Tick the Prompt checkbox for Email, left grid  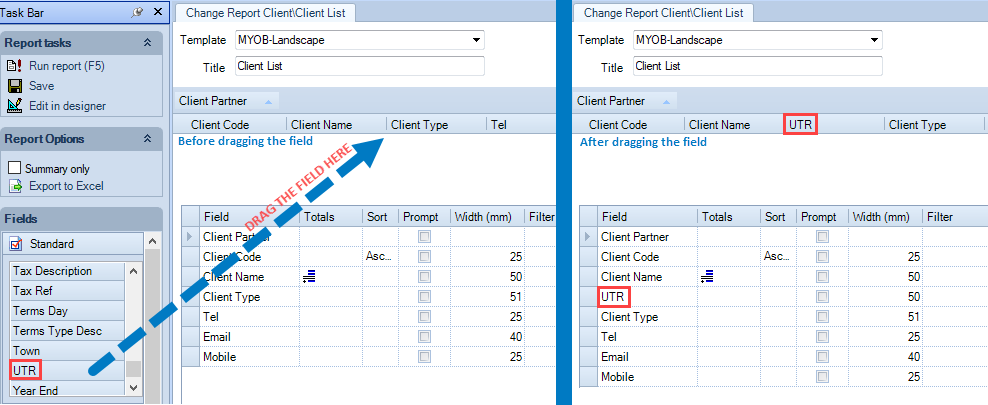425,337
